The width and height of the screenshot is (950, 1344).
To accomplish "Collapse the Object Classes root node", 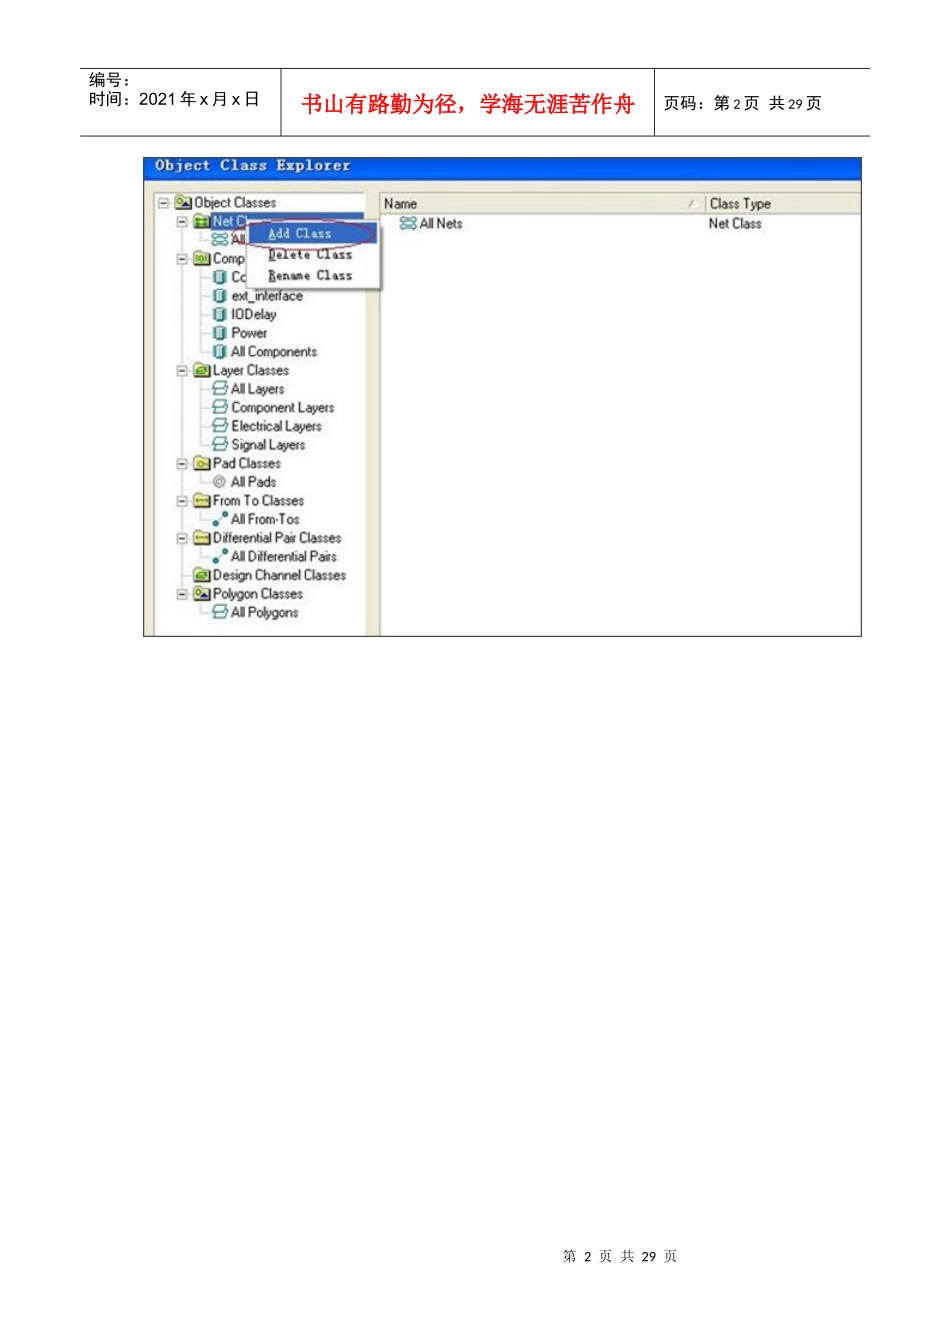I will click(x=163, y=203).
